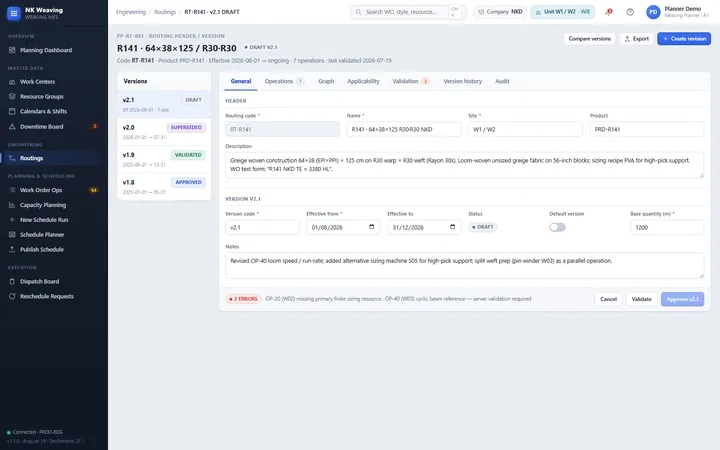This screenshot has height=450, width=720.
Task: Click Connected · PROD-BDG status text
Action: pyautogui.click(x=38, y=432)
